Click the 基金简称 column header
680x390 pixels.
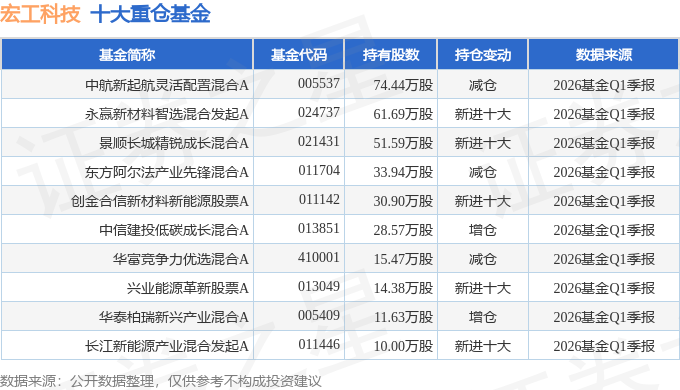[x=127, y=55]
